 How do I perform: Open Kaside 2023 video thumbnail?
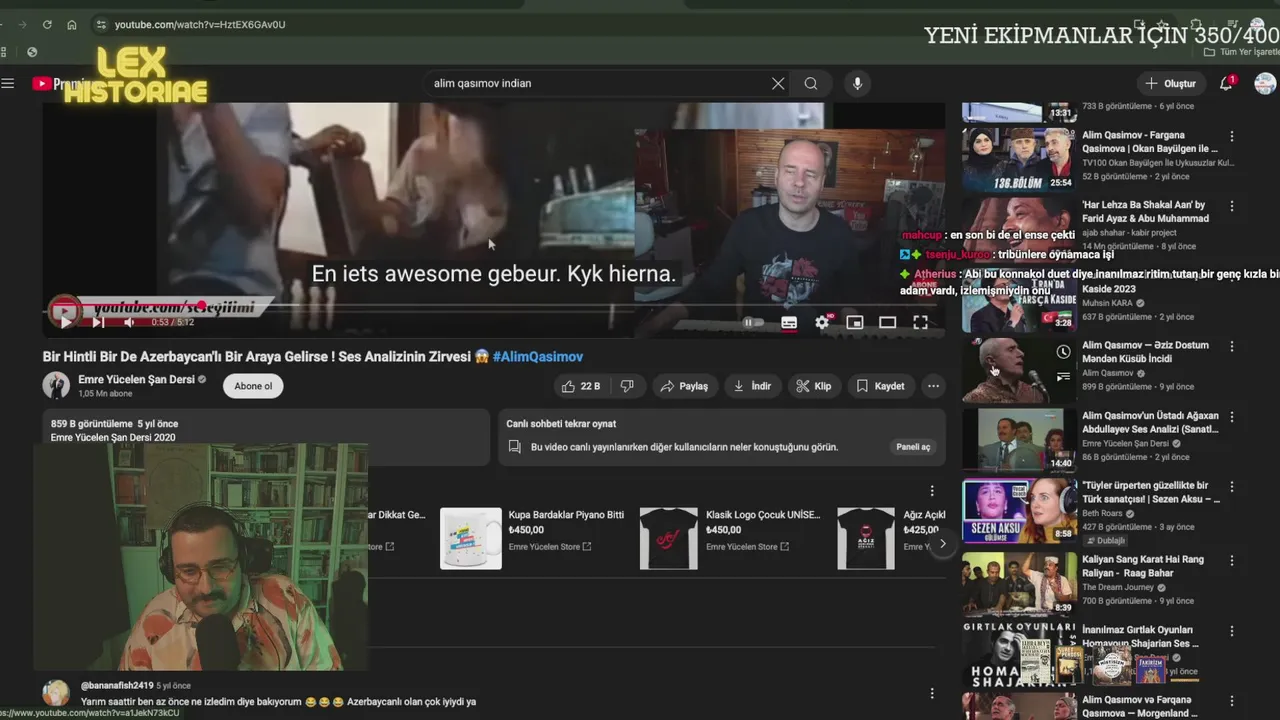(1019, 300)
